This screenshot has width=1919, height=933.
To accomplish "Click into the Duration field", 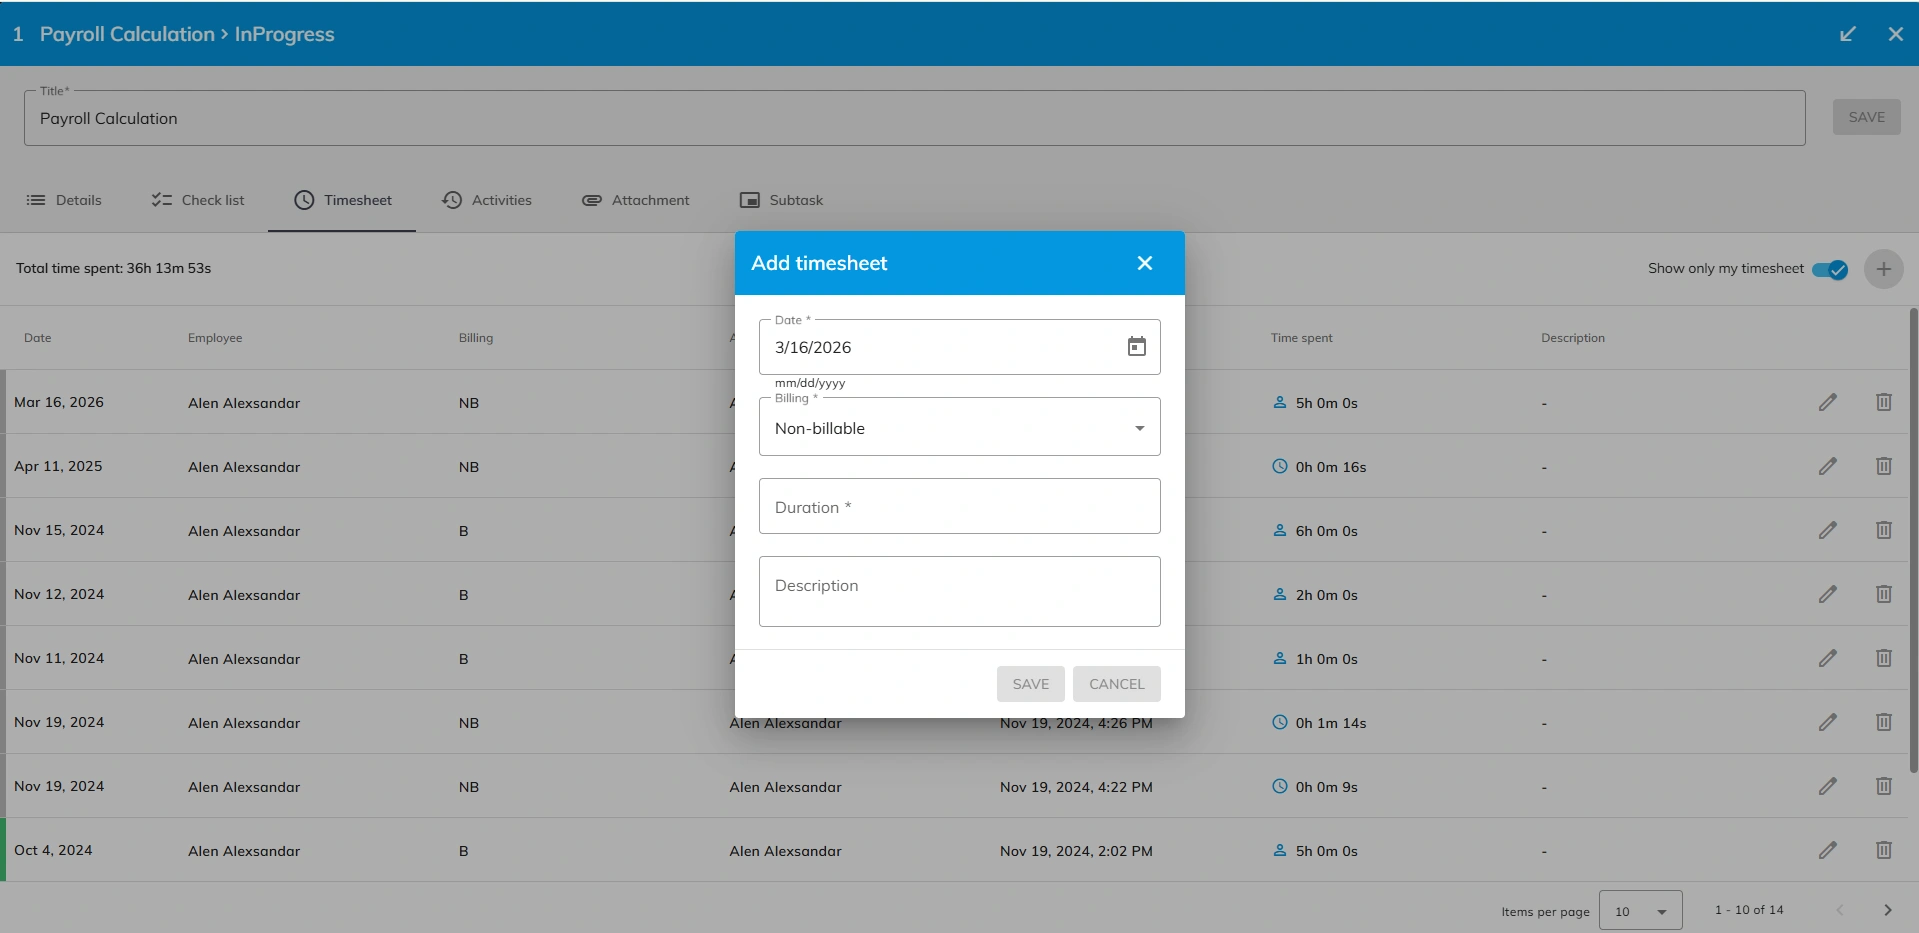I will click(959, 507).
